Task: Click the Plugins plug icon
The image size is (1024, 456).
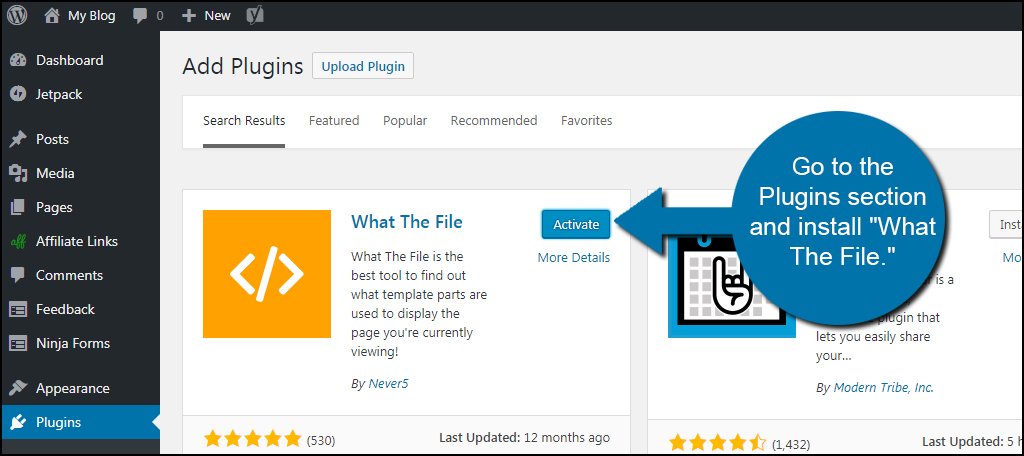Action: pos(18,422)
